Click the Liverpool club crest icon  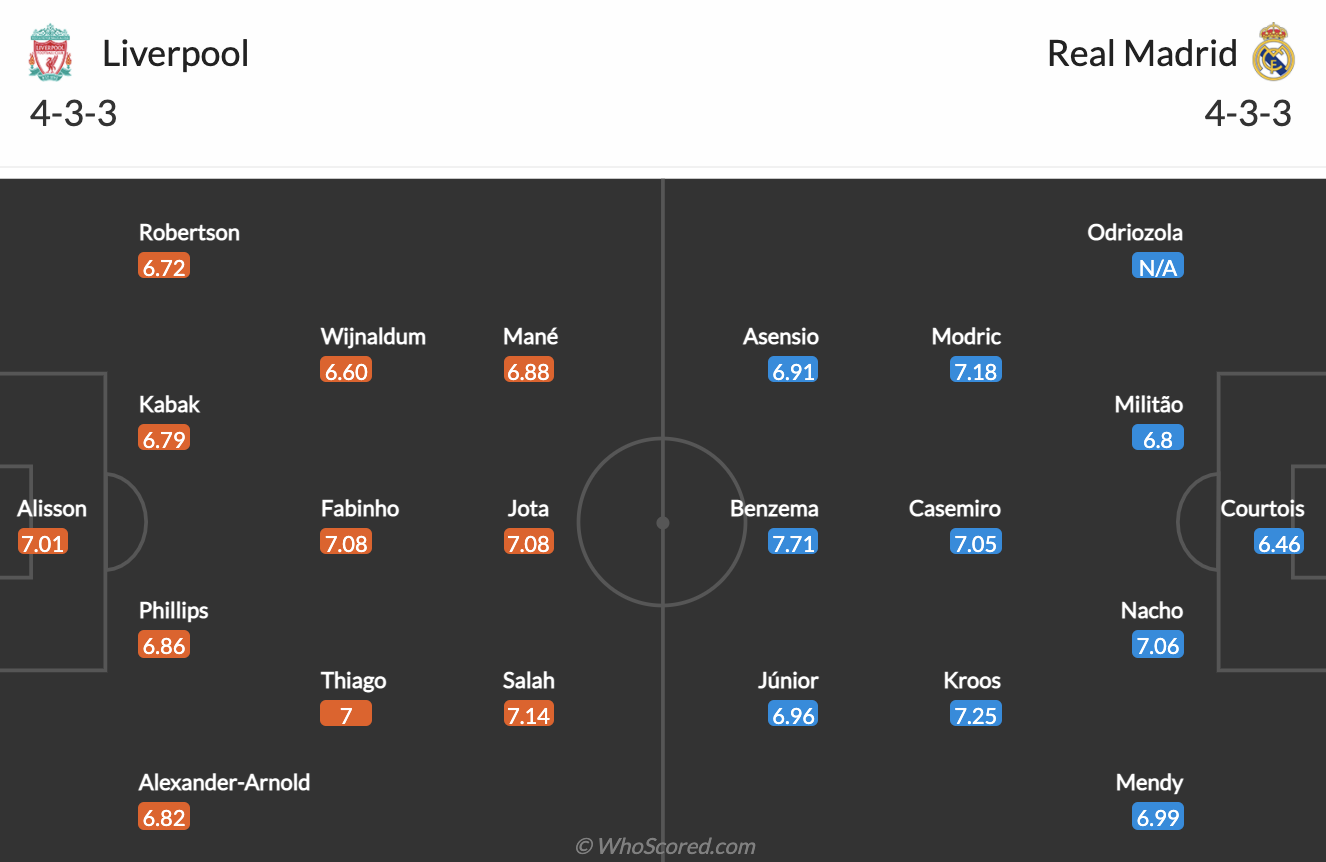[x=50, y=53]
